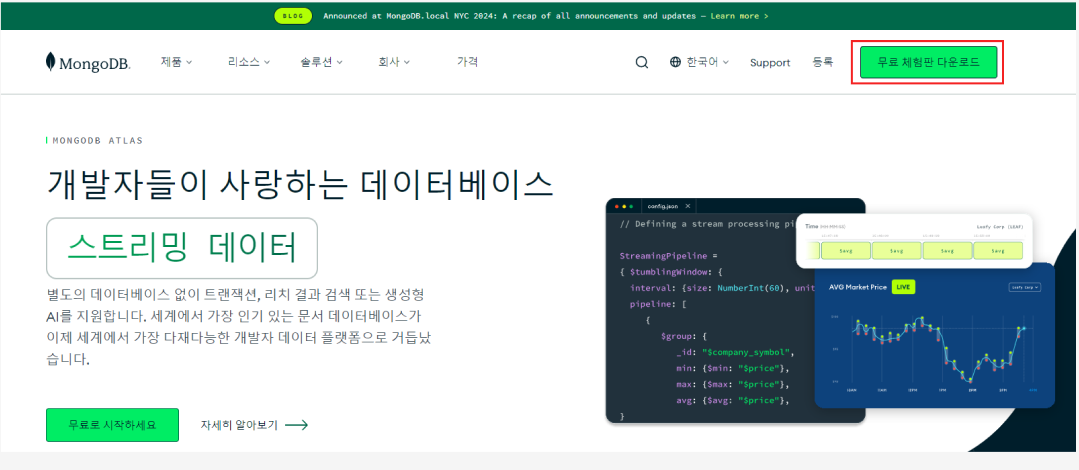Click the globe language icon

pos(675,62)
